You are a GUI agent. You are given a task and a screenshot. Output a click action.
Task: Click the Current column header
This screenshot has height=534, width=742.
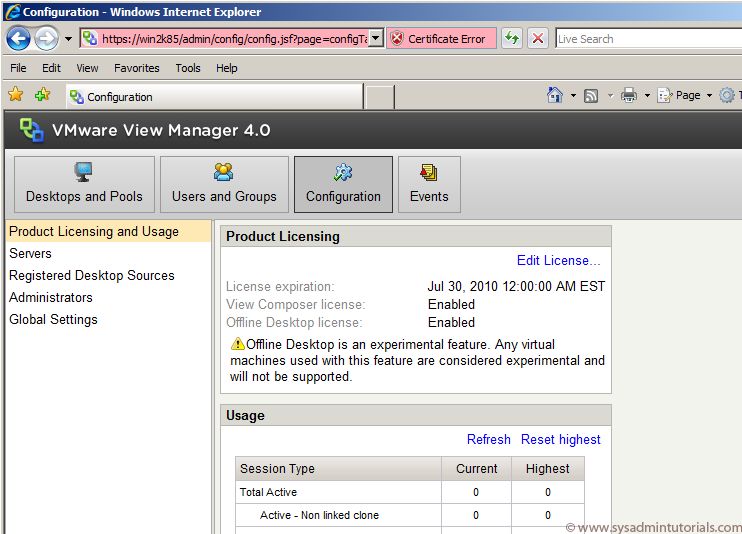click(477, 469)
